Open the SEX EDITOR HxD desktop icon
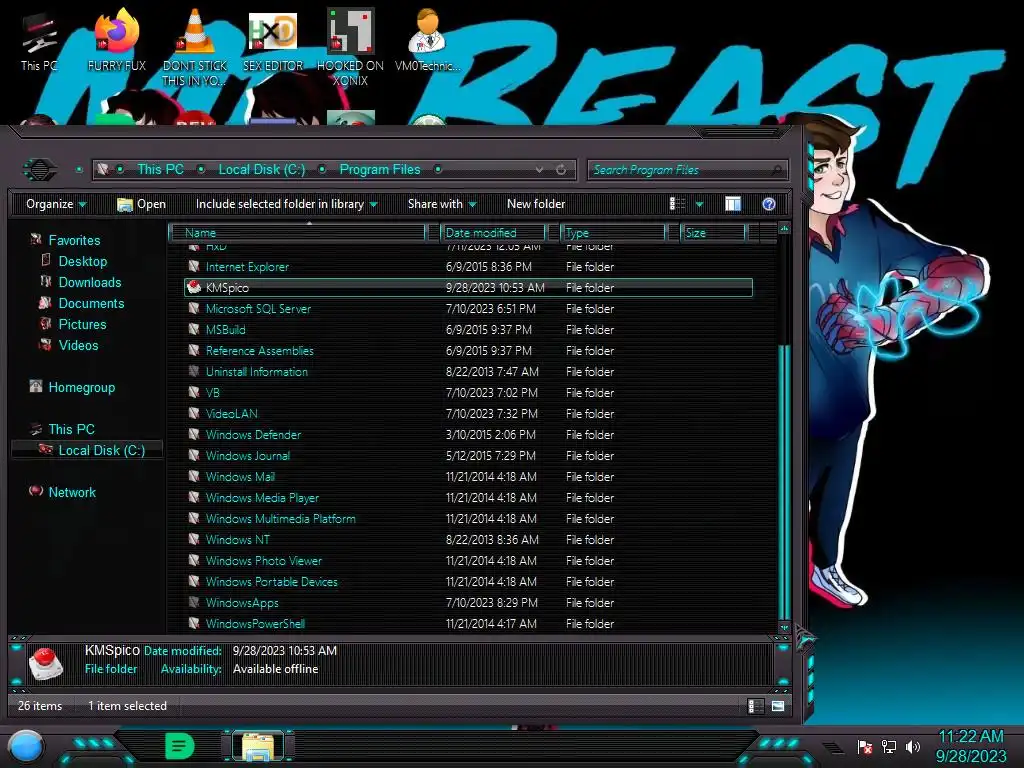This screenshot has width=1024, height=768. (x=273, y=42)
